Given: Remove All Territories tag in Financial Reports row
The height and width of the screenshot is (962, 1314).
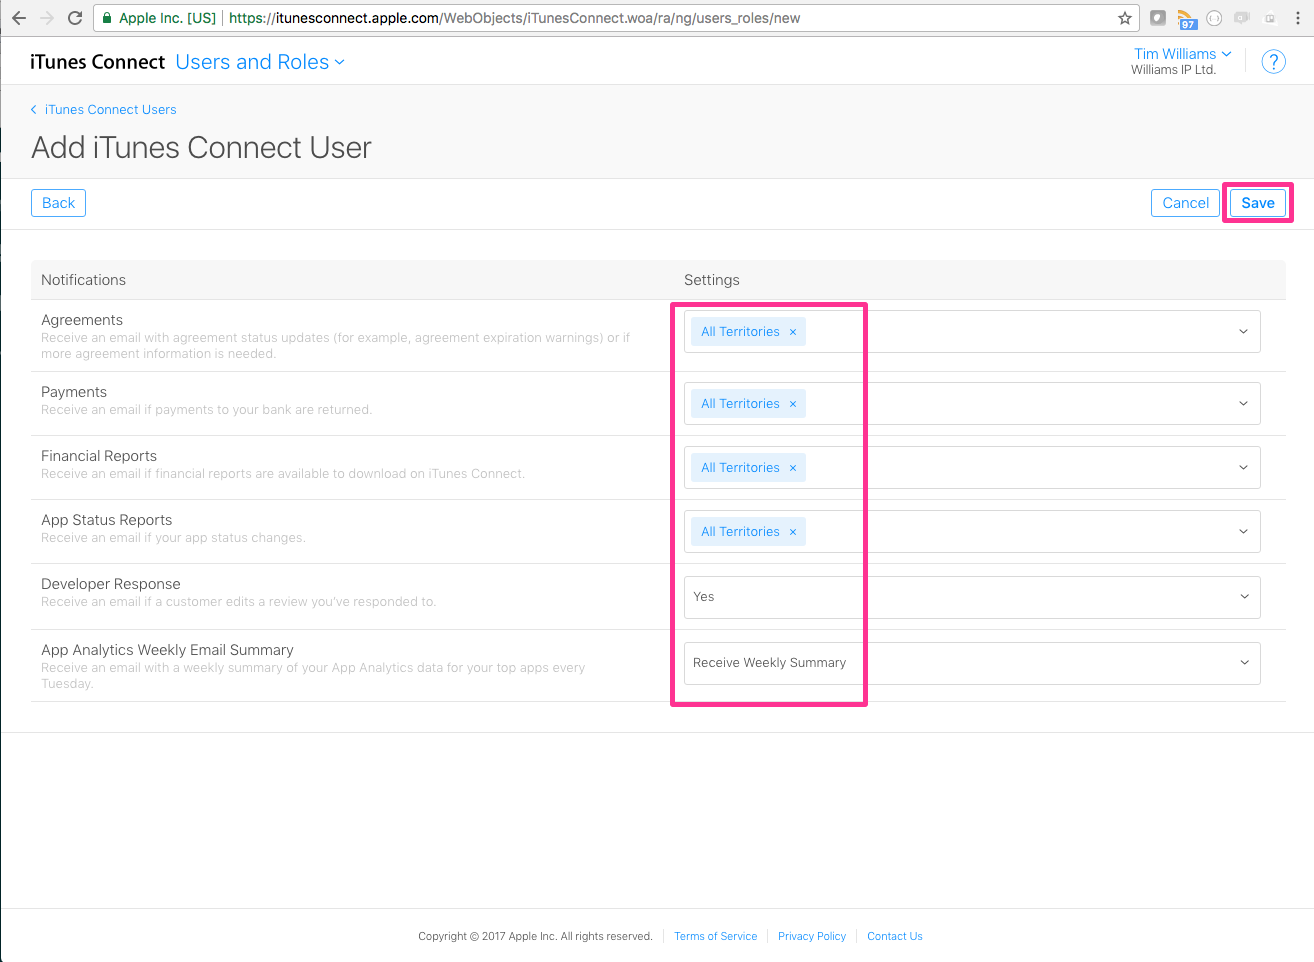Looking at the screenshot, I should [x=793, y=468].
